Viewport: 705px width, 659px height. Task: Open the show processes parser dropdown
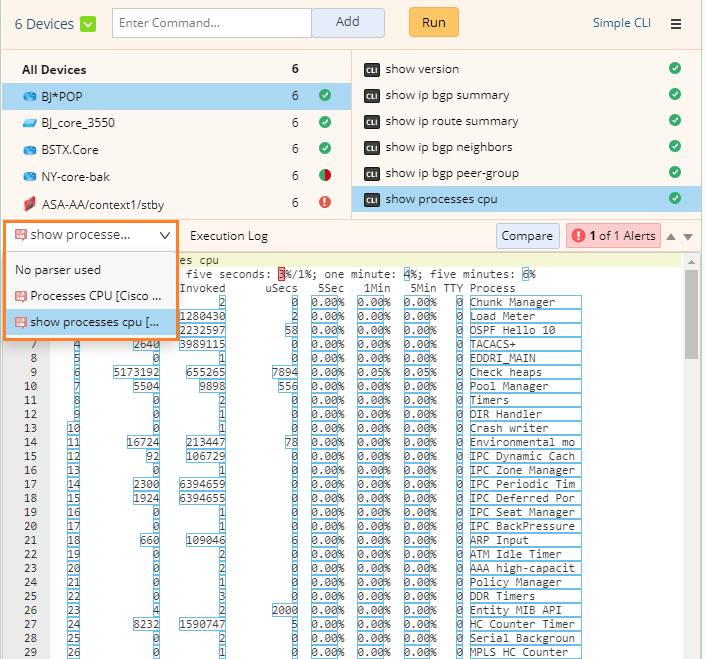click(x=91, y=235)
